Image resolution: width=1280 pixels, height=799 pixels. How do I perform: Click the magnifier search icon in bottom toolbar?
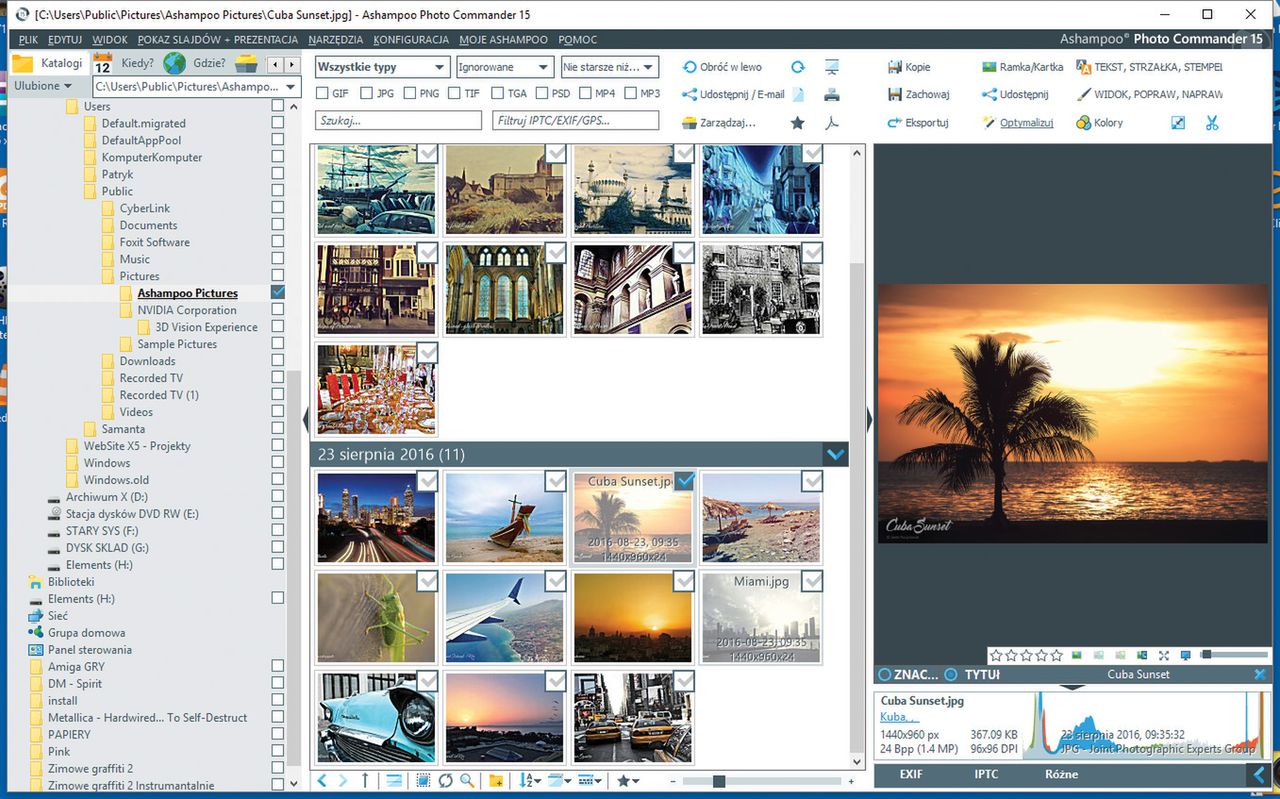coord(467,781)
